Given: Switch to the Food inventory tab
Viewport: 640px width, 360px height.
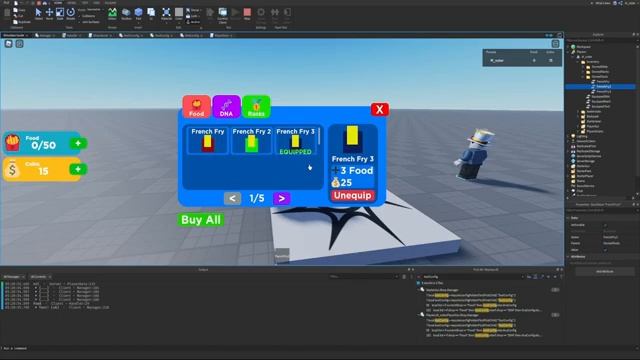Looking at the screenshot, I should [x=196, y=107].
